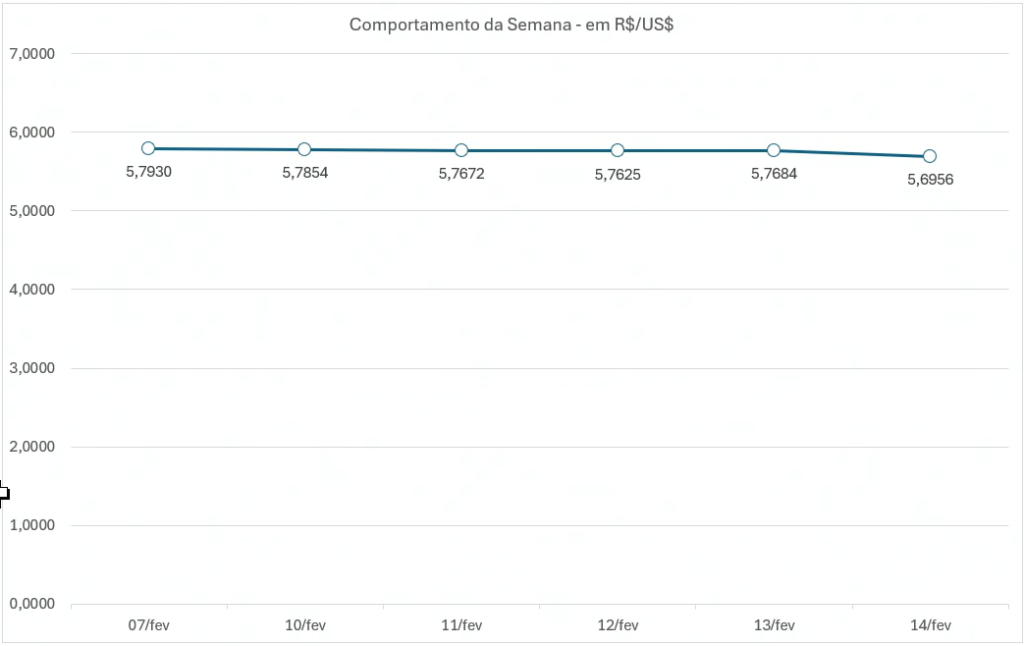Select the 5,7930 data label
The width and height of the screenshot is (1024, 646).
148,172
